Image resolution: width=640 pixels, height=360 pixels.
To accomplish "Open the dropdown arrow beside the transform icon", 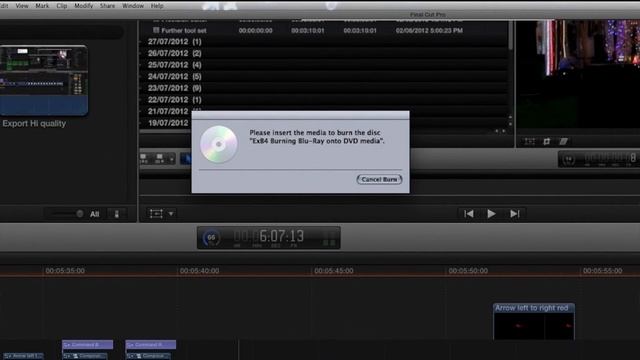I will pos(171,213).
